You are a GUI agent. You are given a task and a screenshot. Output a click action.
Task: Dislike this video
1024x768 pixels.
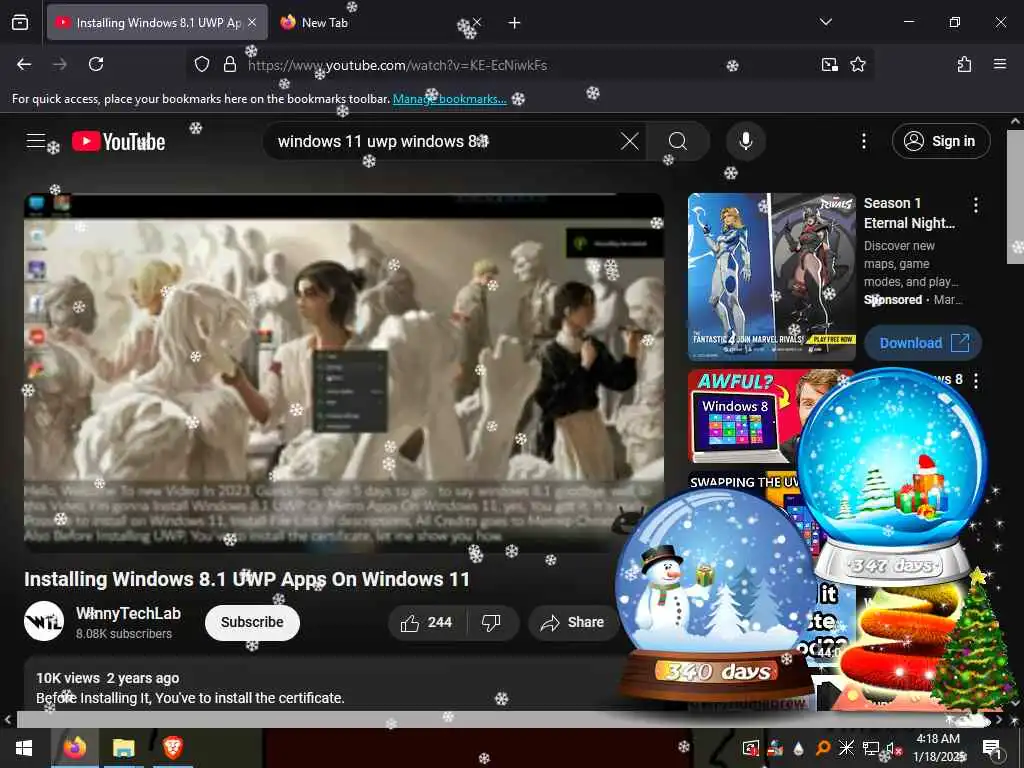coord(491,622)
